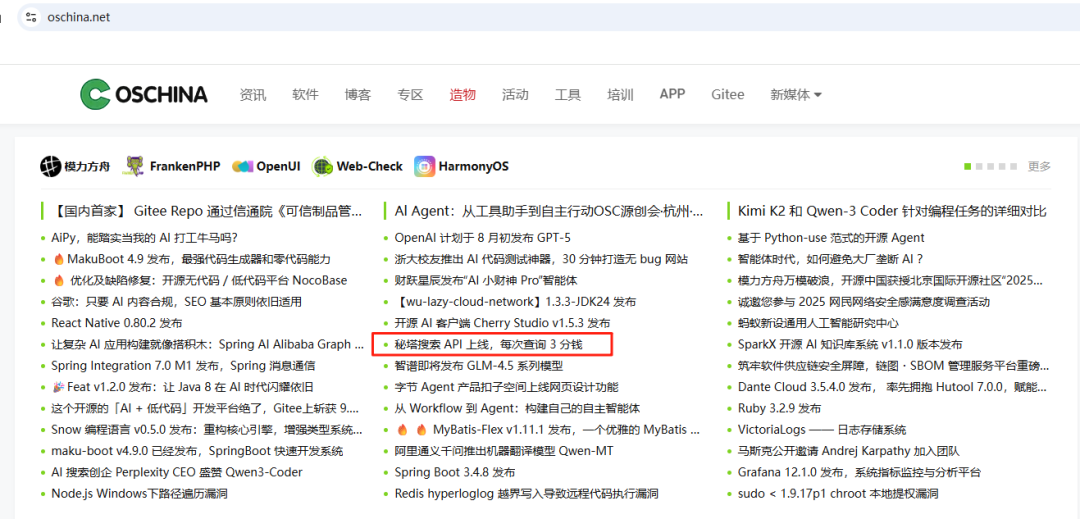Go to the 资讯 section
1080x519 pixels.
pyautogui.click(x=252, y=95)
